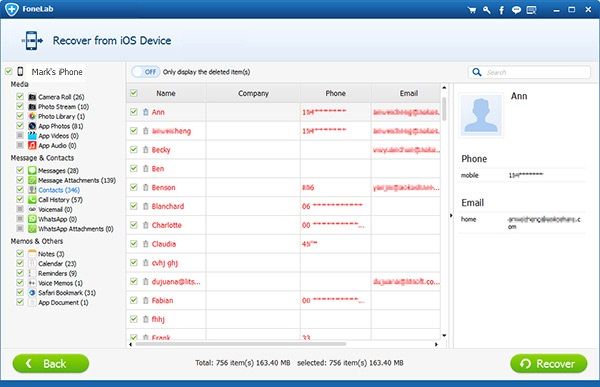
Task: Click Ann's contact avatar picture
Action: point(481,115)
